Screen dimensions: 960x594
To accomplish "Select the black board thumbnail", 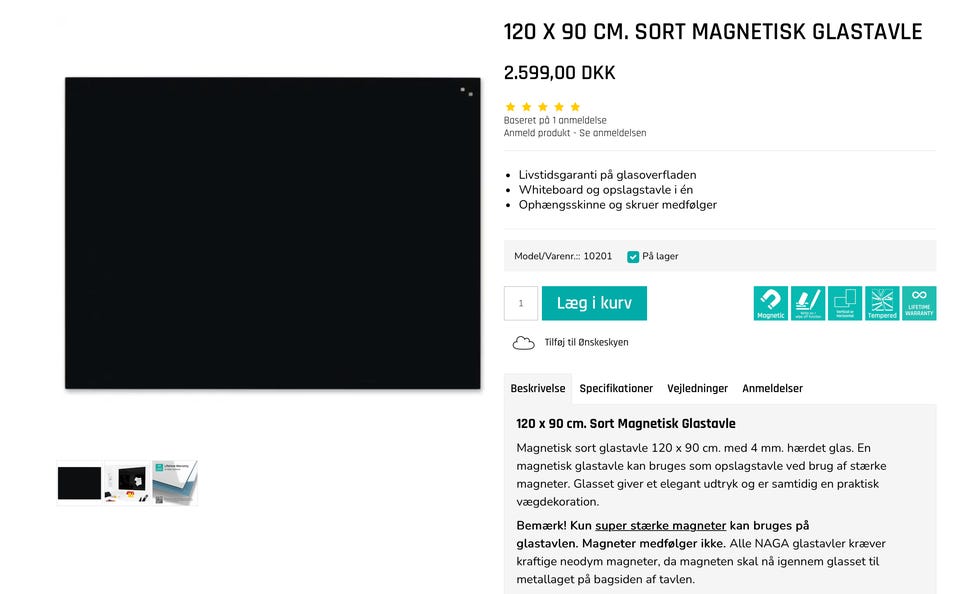I will [x=80, y=483].
